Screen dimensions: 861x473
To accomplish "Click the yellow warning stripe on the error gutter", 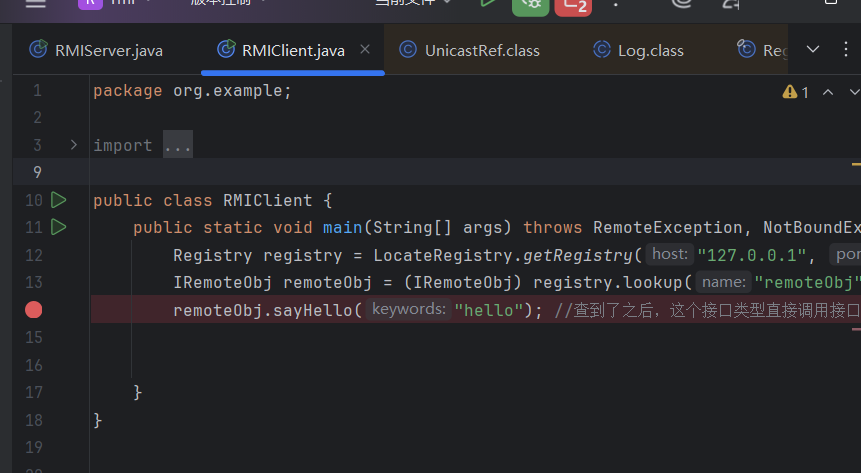I will (856, 162).
